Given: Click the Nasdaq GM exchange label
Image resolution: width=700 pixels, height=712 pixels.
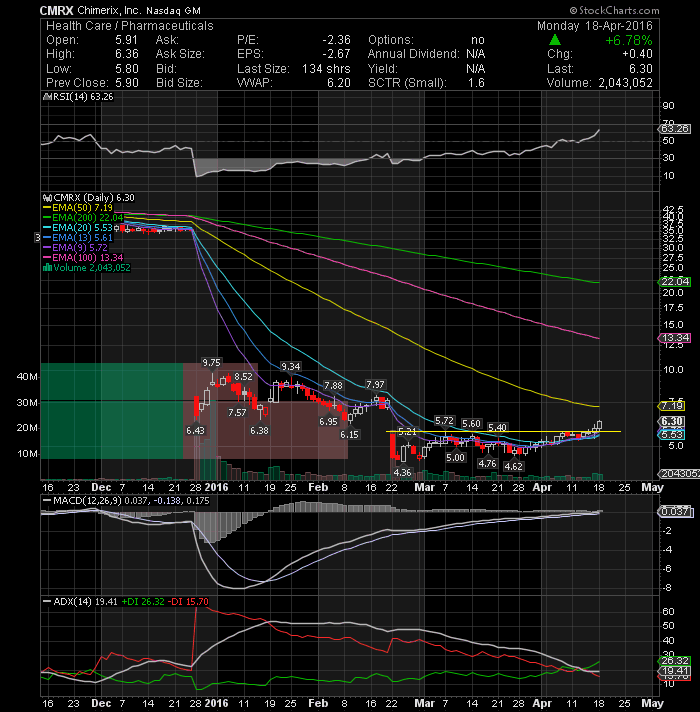Looking at the screenshot, I should coord(173,10).
